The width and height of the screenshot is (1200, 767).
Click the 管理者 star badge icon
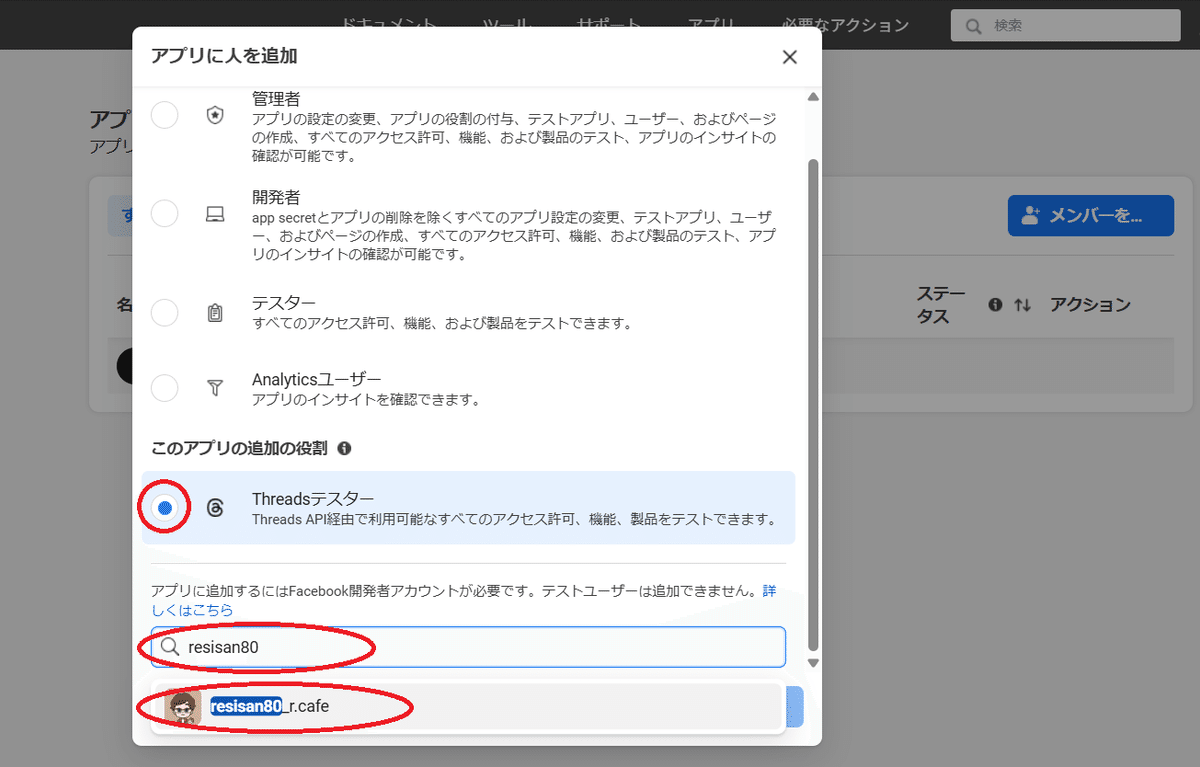[215, 114]
